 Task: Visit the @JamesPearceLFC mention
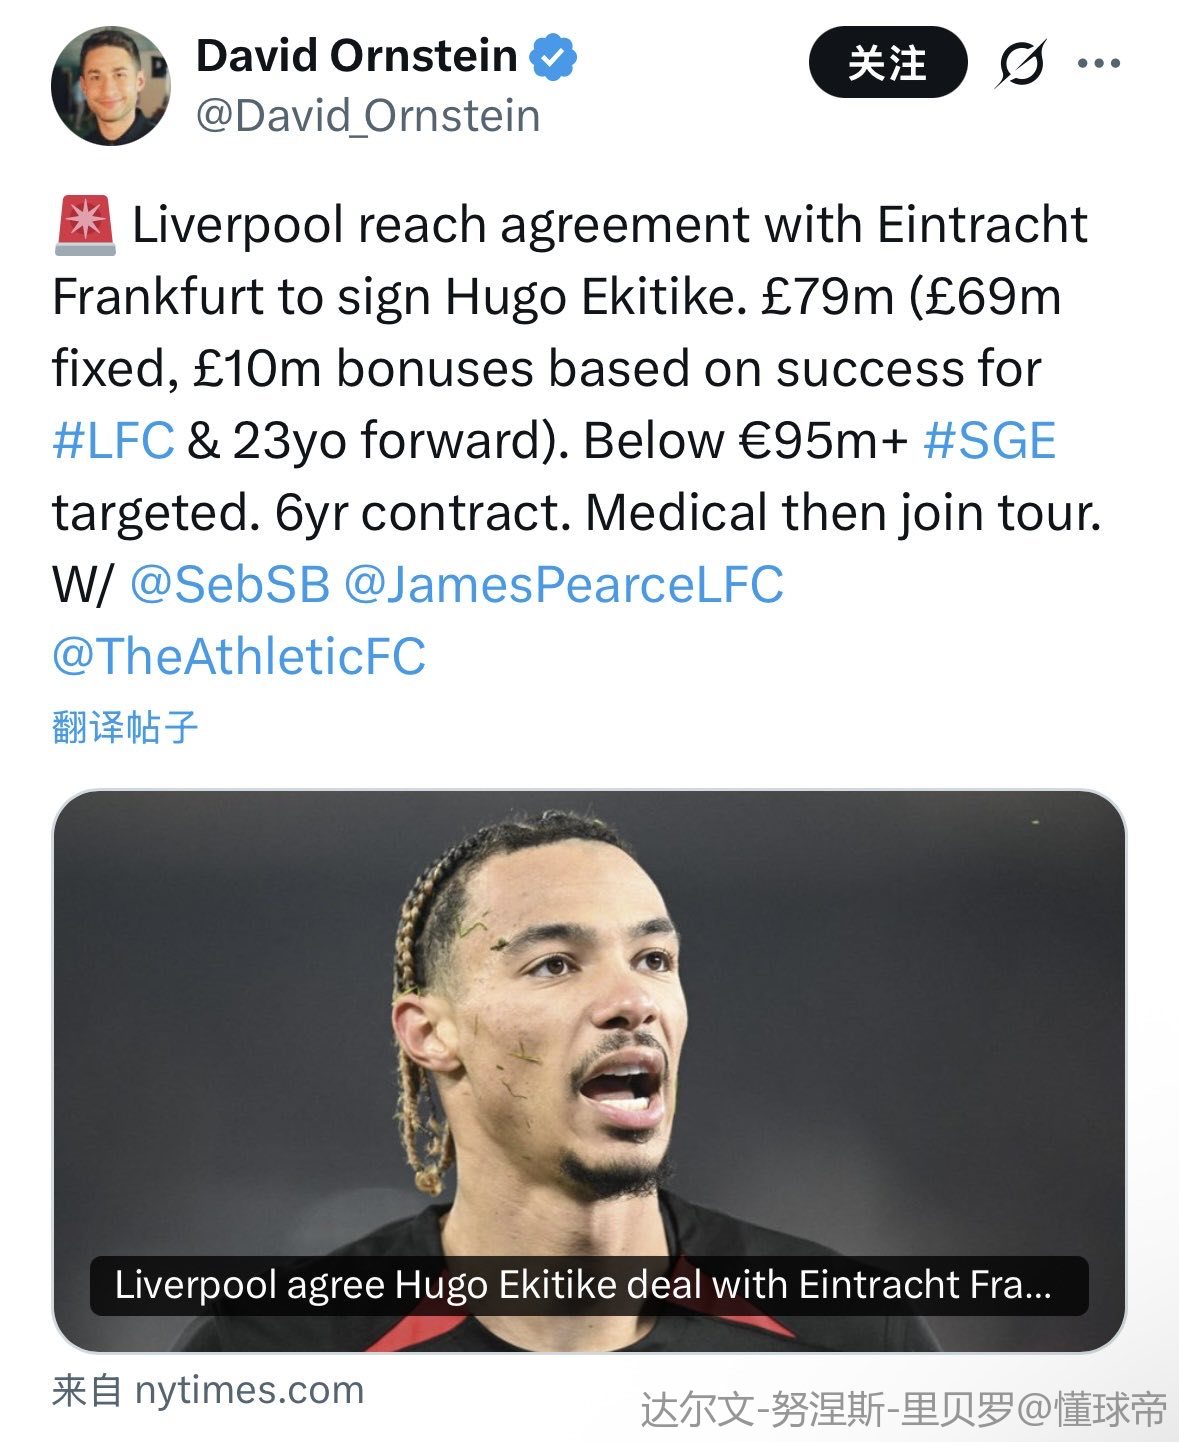(563, 585)
